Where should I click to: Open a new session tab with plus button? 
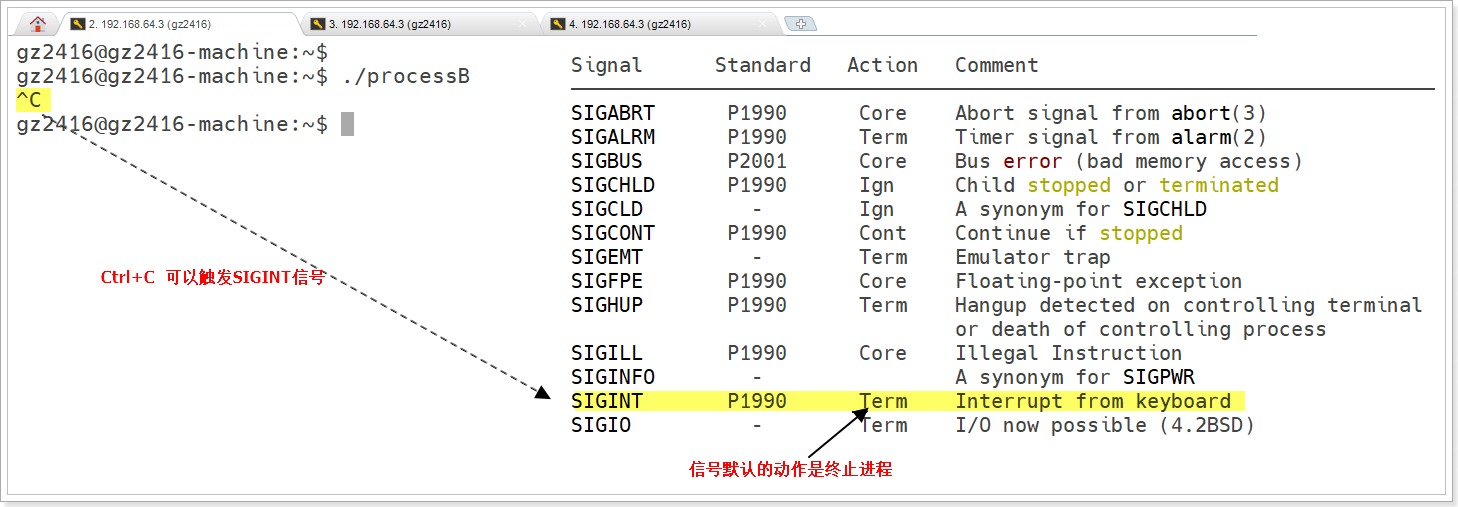(x=799, y=24)
